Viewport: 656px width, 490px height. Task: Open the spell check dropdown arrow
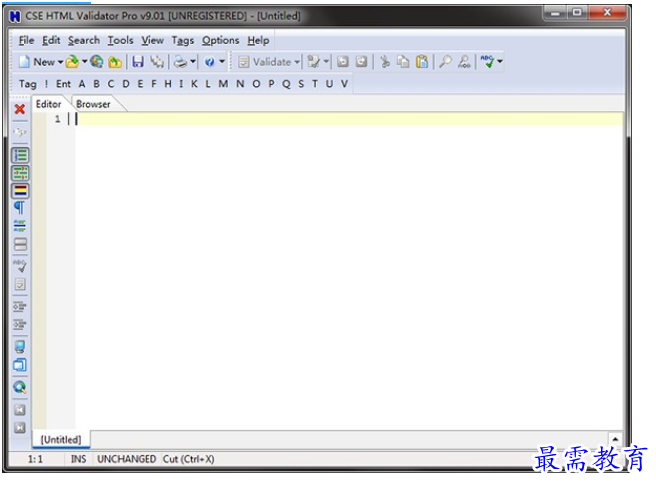pyautogui.click(x=500, y=62)
